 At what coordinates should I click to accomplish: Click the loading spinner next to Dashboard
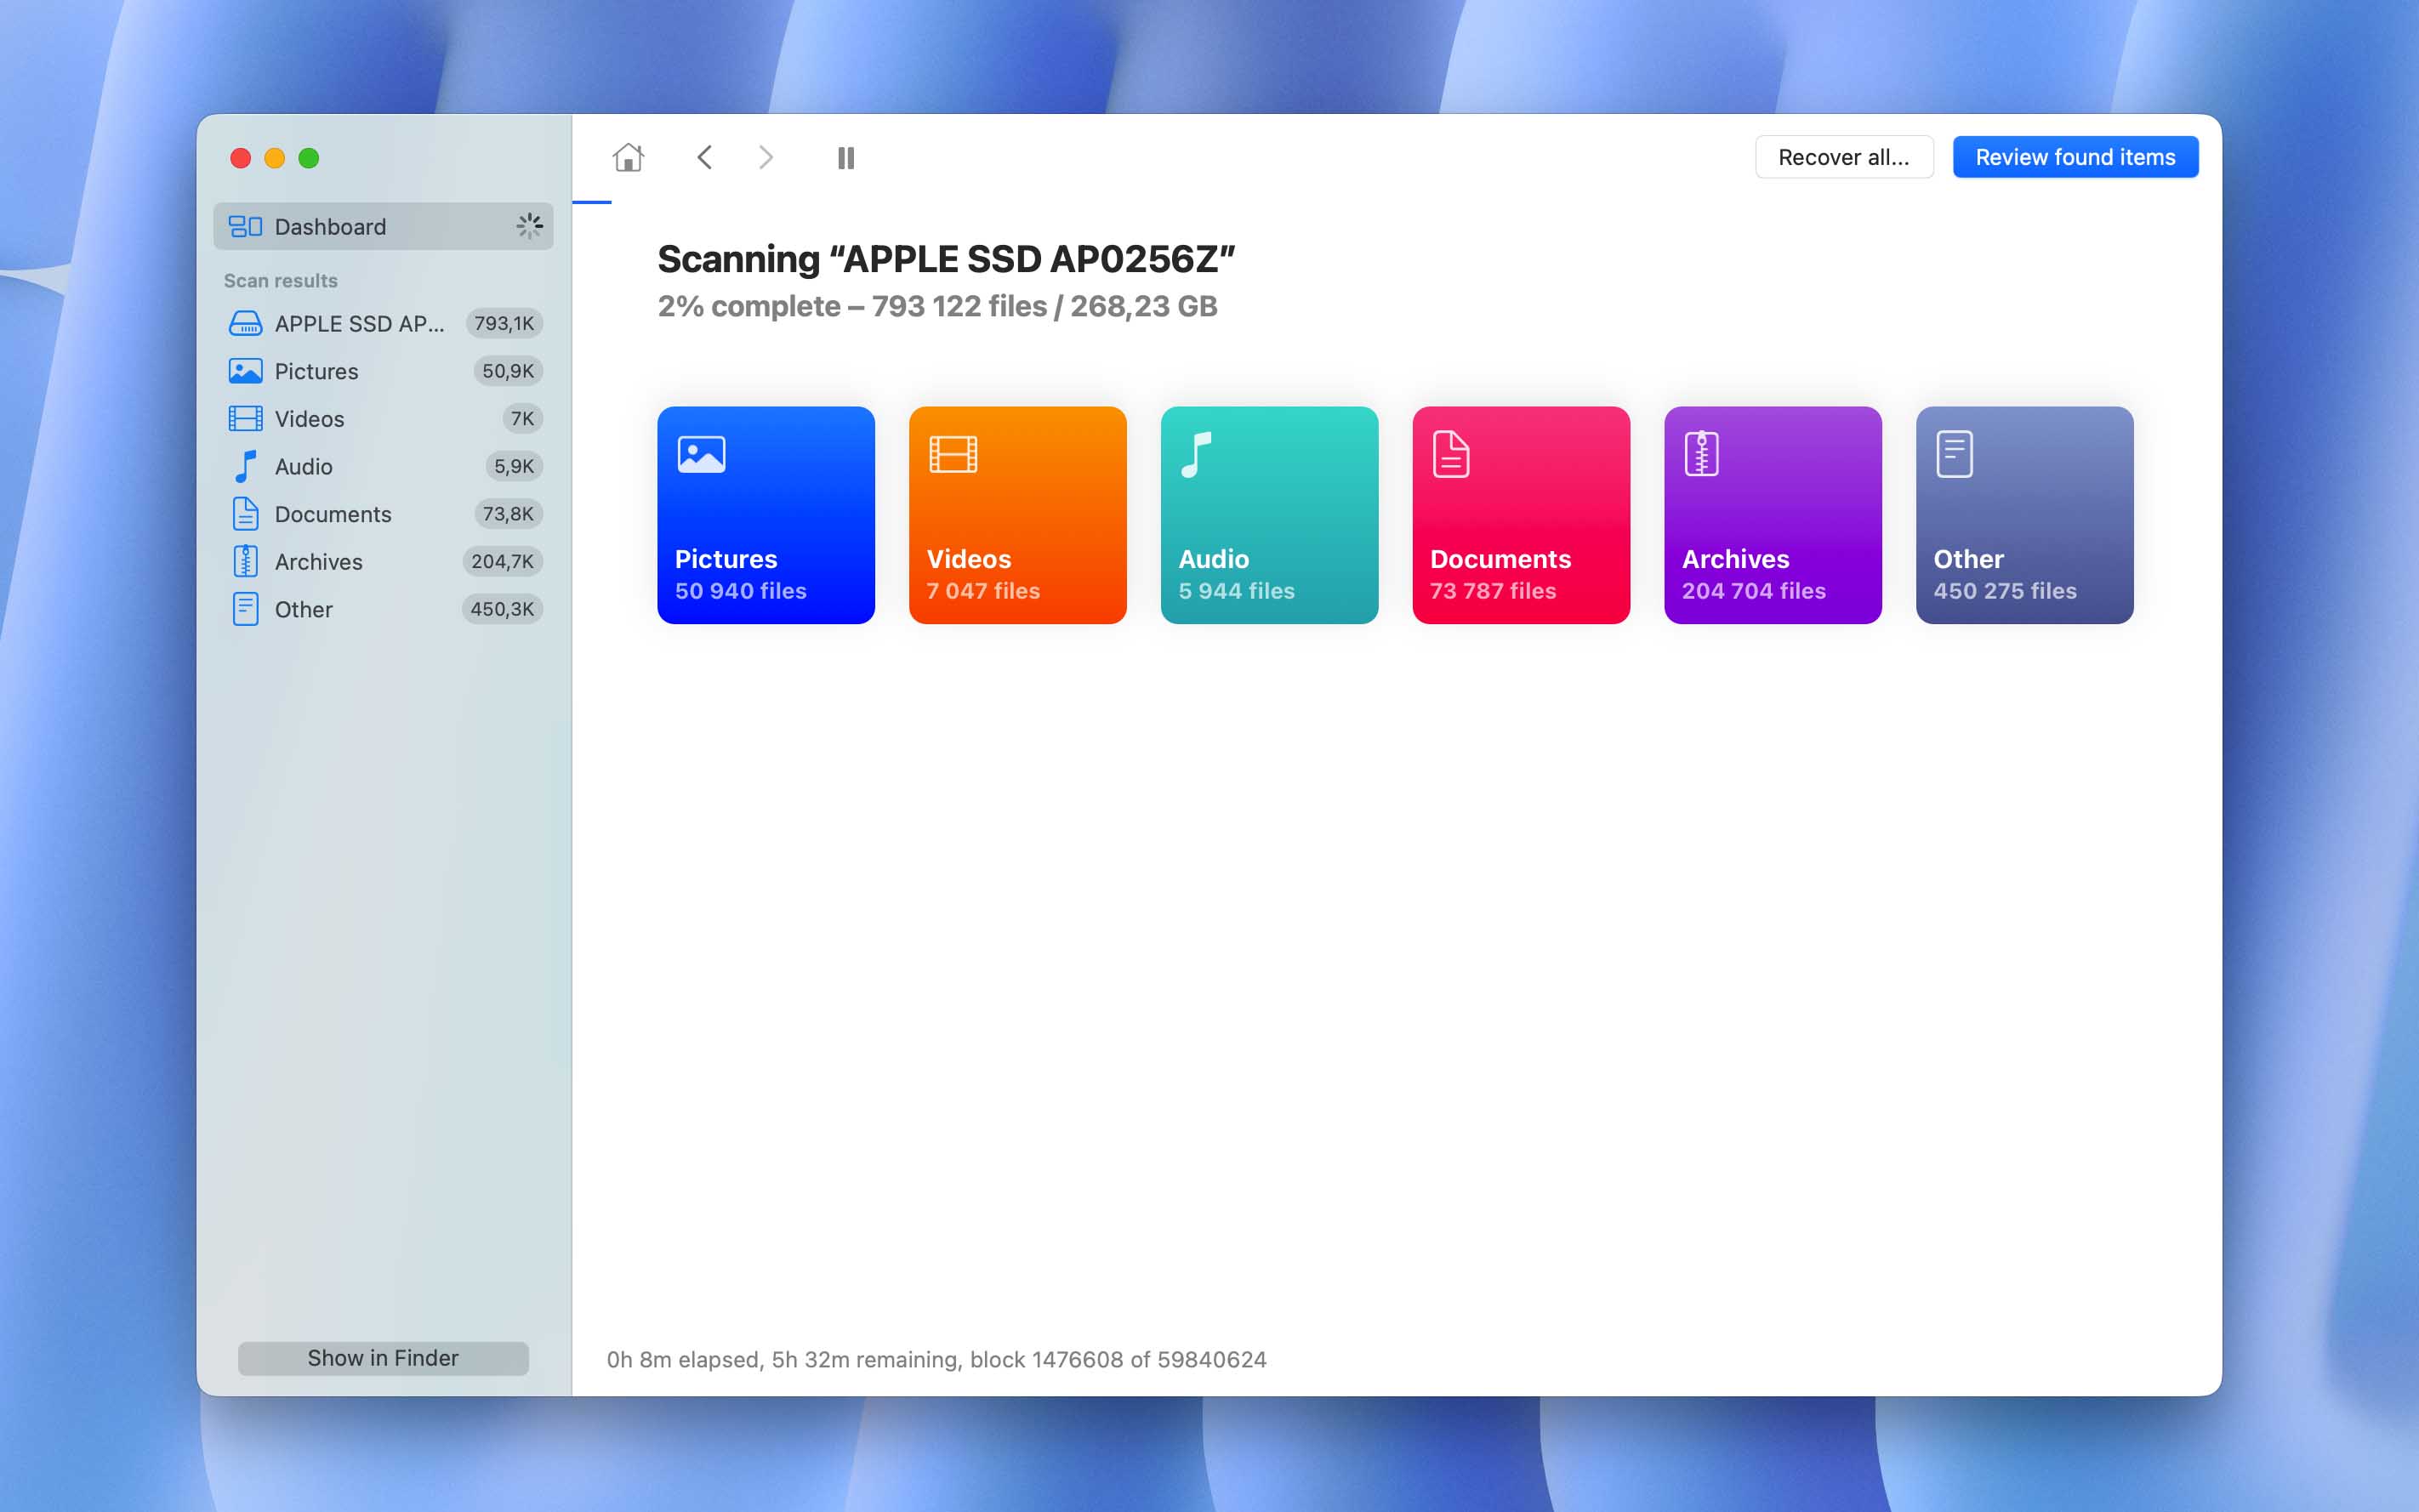[530, 226]
